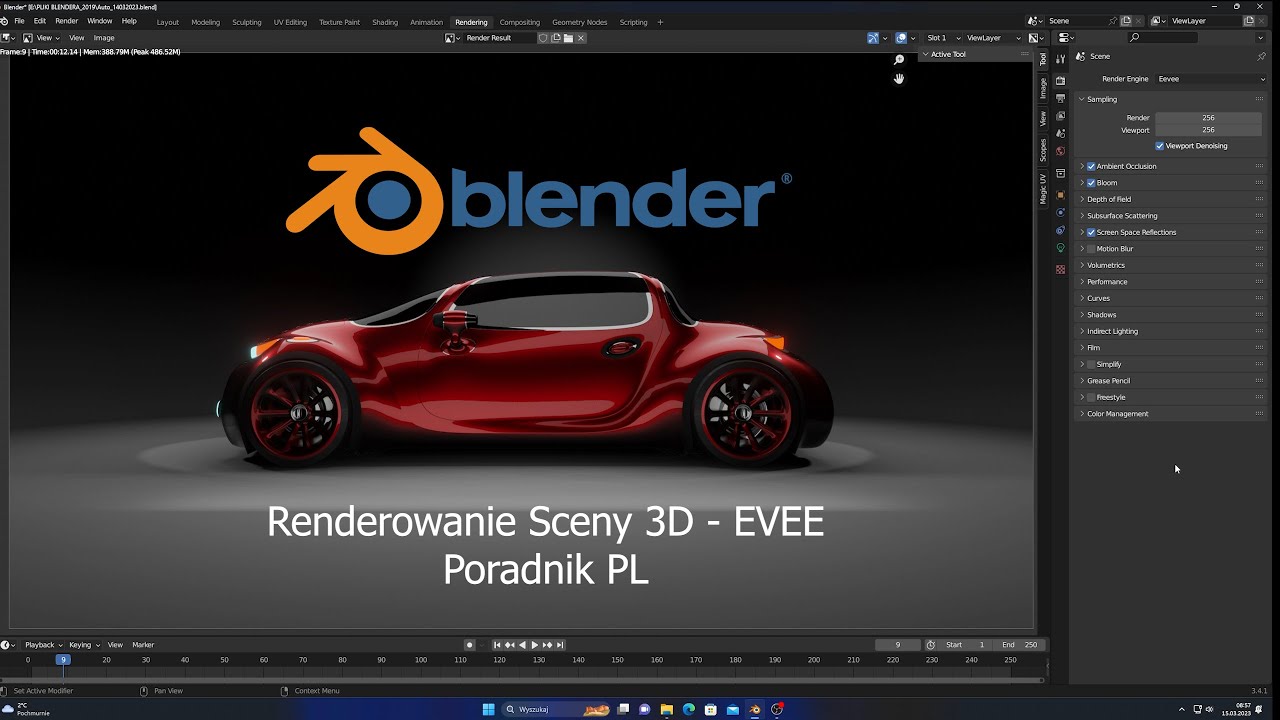Uncheck the Bloom checkbox
Image resolution: width=1280 pixels, height=720 pixels.
(1091, 183)
